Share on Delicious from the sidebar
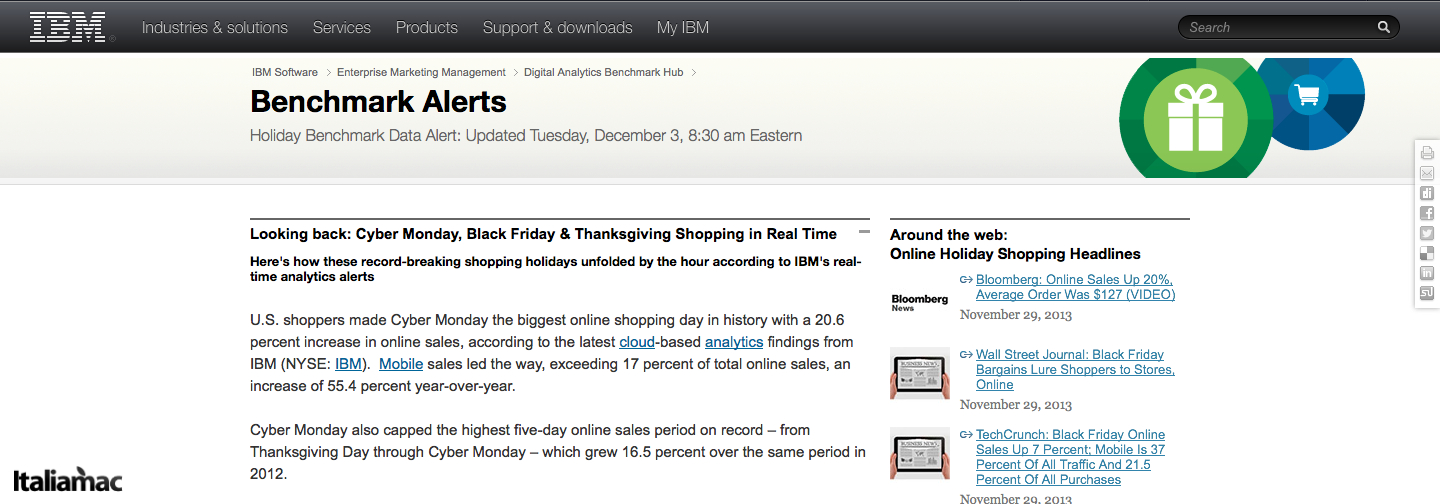 1427,253
